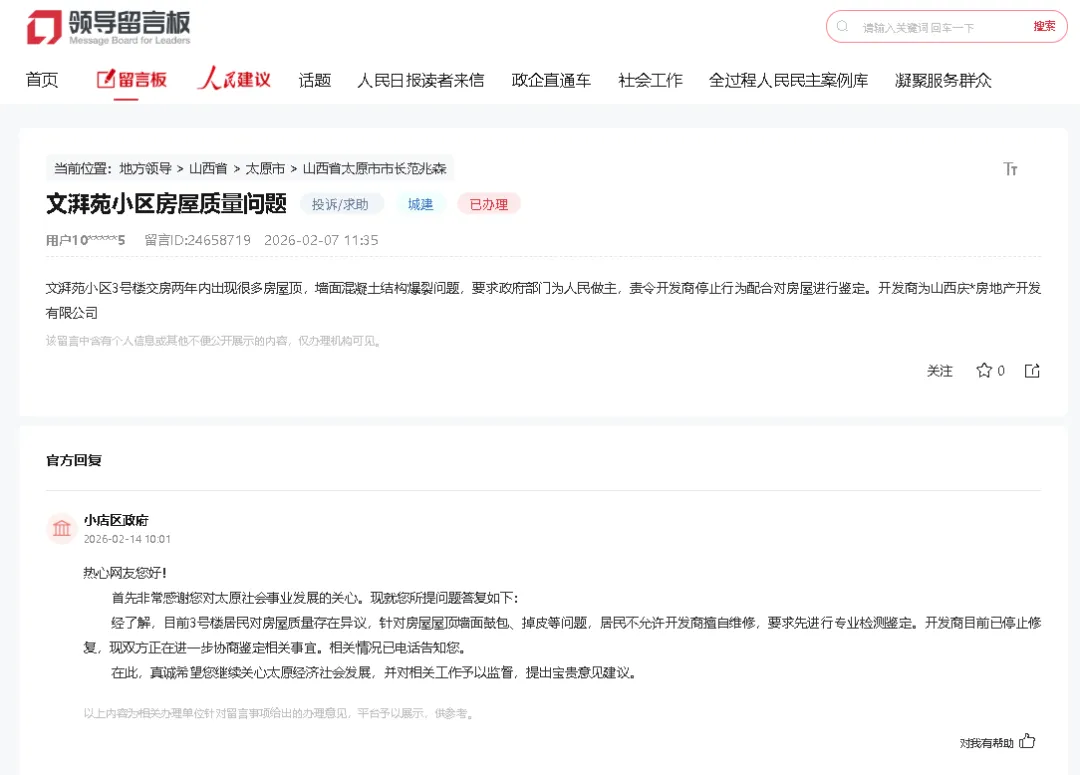Click the 小店区政府 responder name
Screen dimensions: 1080x775
coord(116,520)
